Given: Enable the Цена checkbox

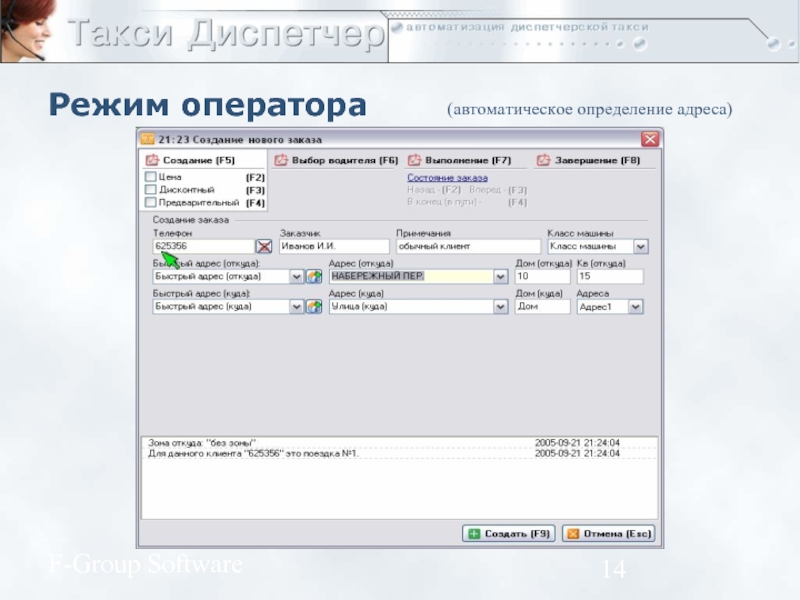Looking at the screenshot, I should (x=151, y=177).
